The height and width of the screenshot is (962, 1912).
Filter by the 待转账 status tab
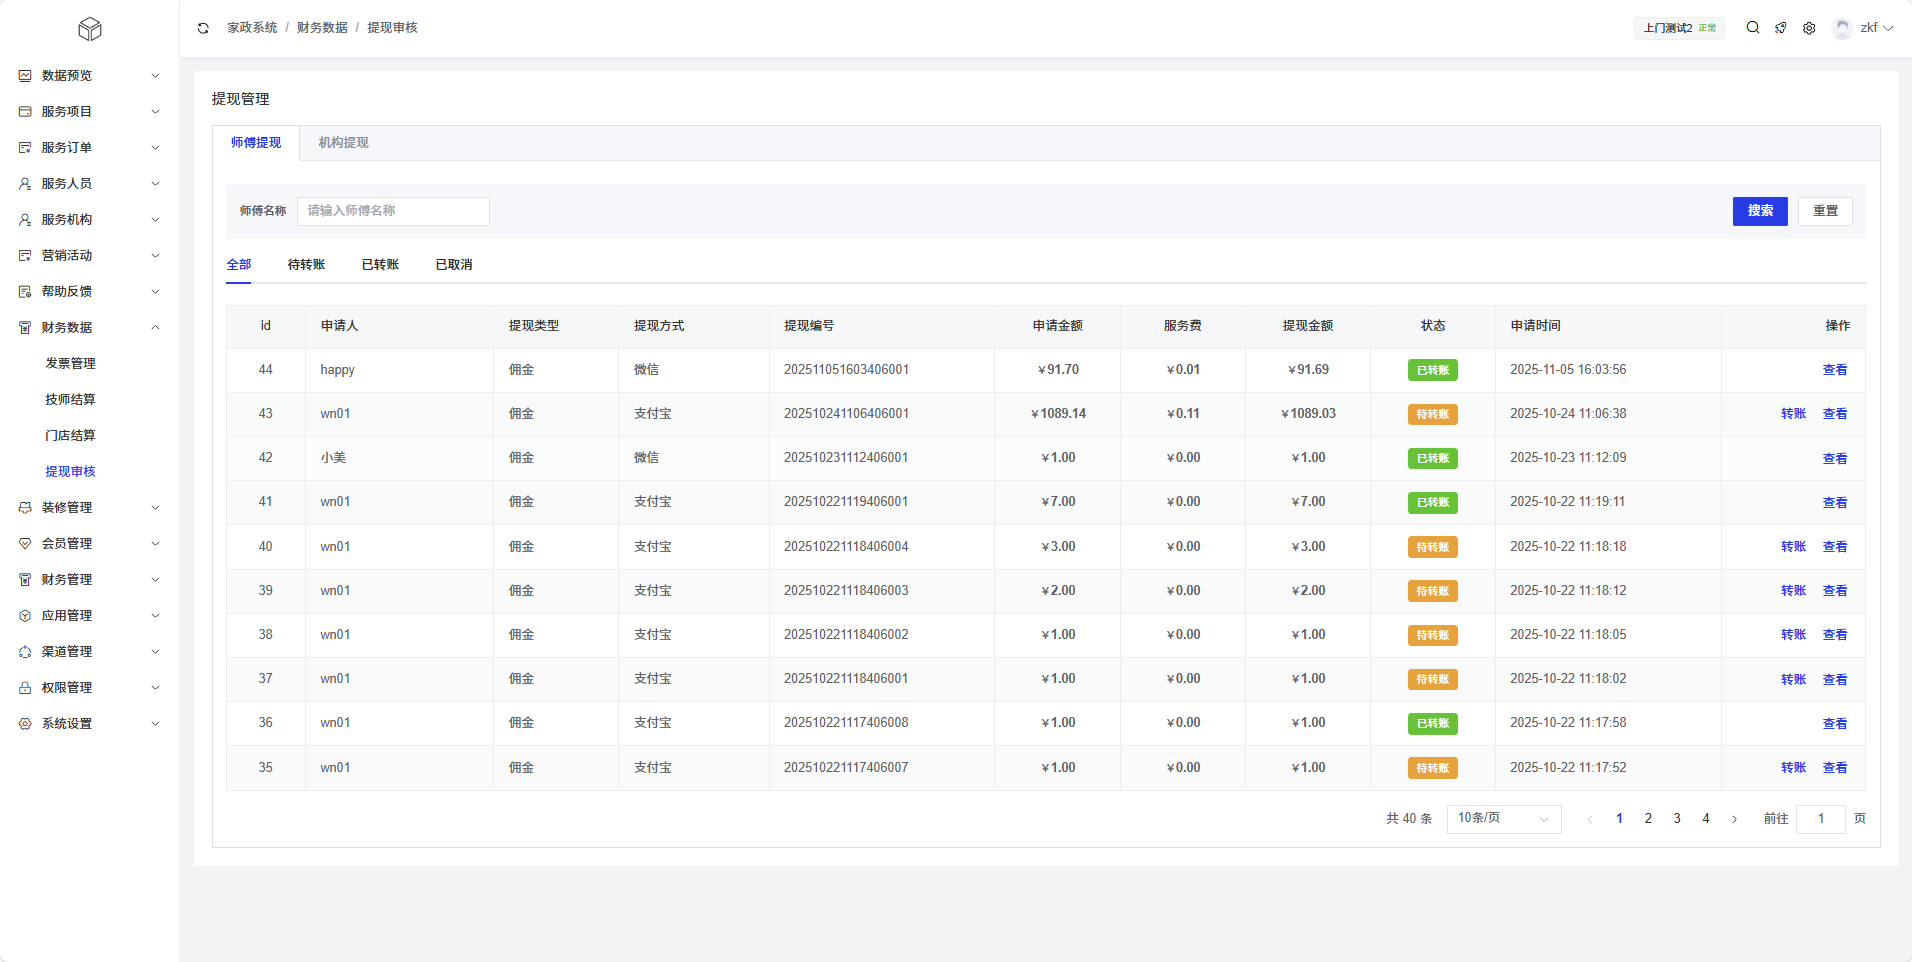[306, 265]
